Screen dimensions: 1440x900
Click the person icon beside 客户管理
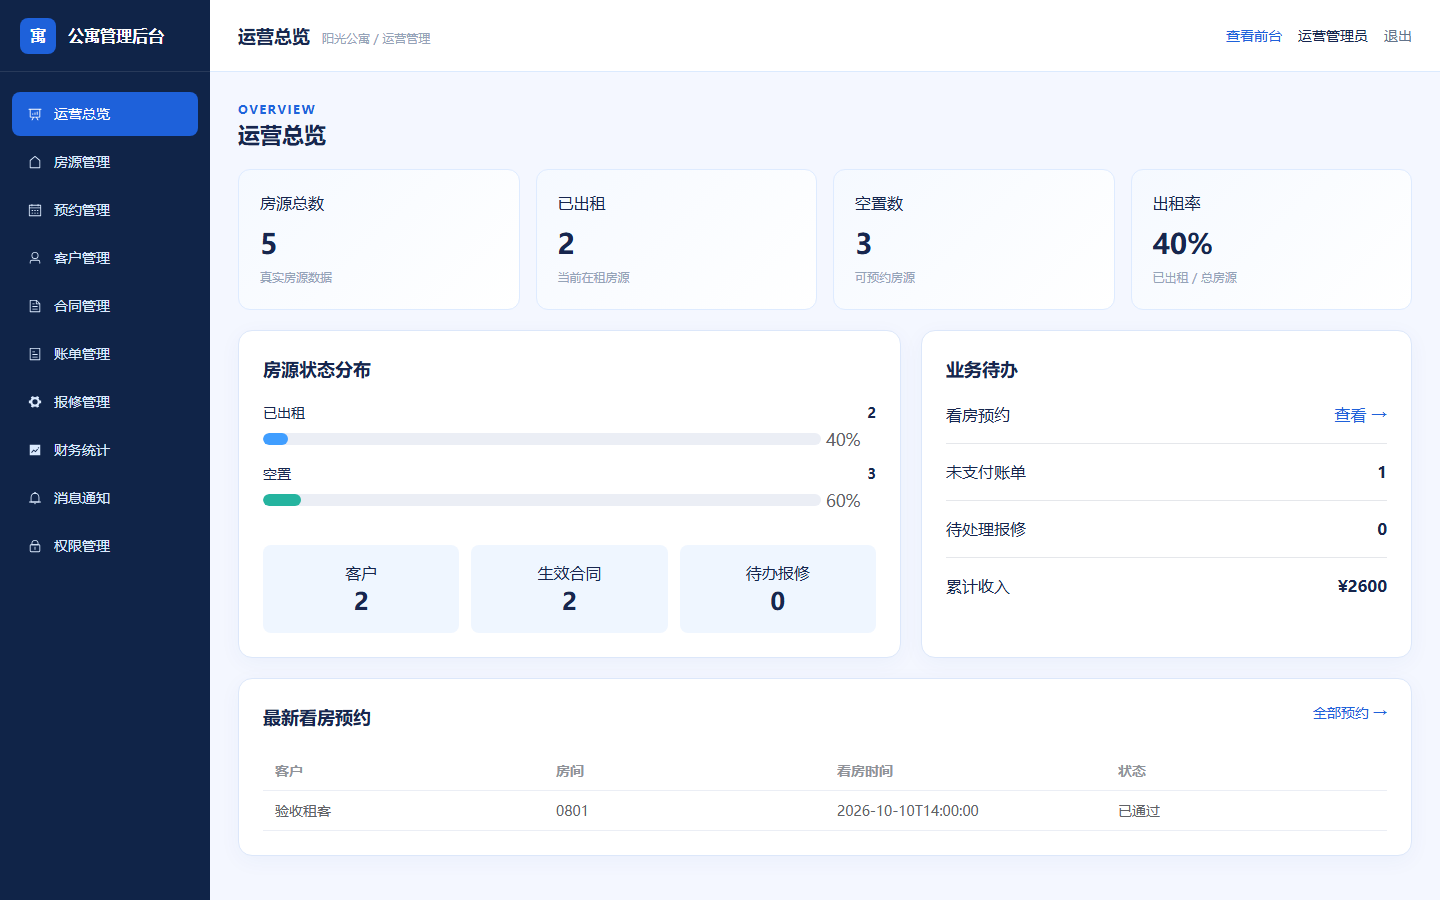coord(35,258)
